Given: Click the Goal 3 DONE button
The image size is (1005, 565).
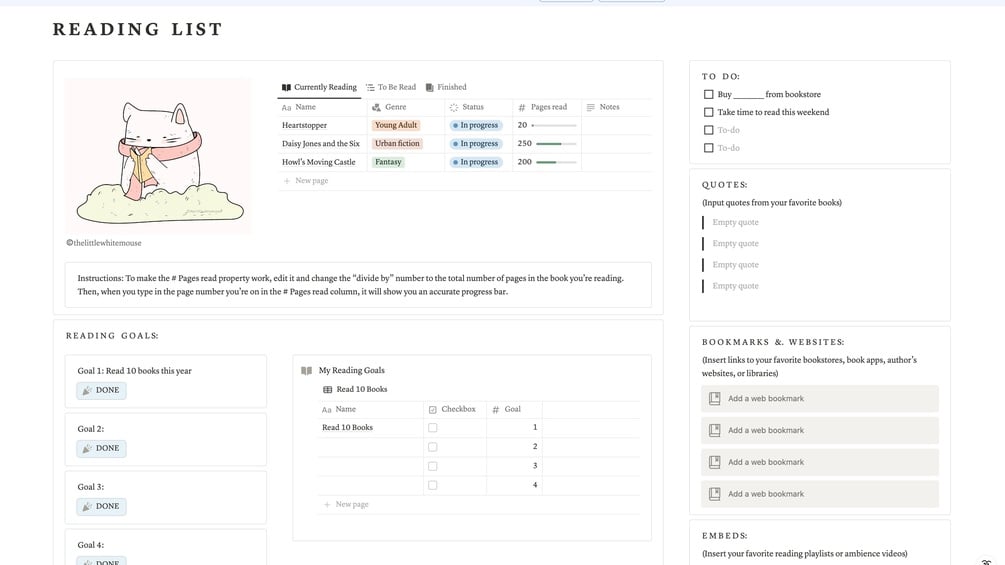Looking at the screenshot, I should click(101, 506).
